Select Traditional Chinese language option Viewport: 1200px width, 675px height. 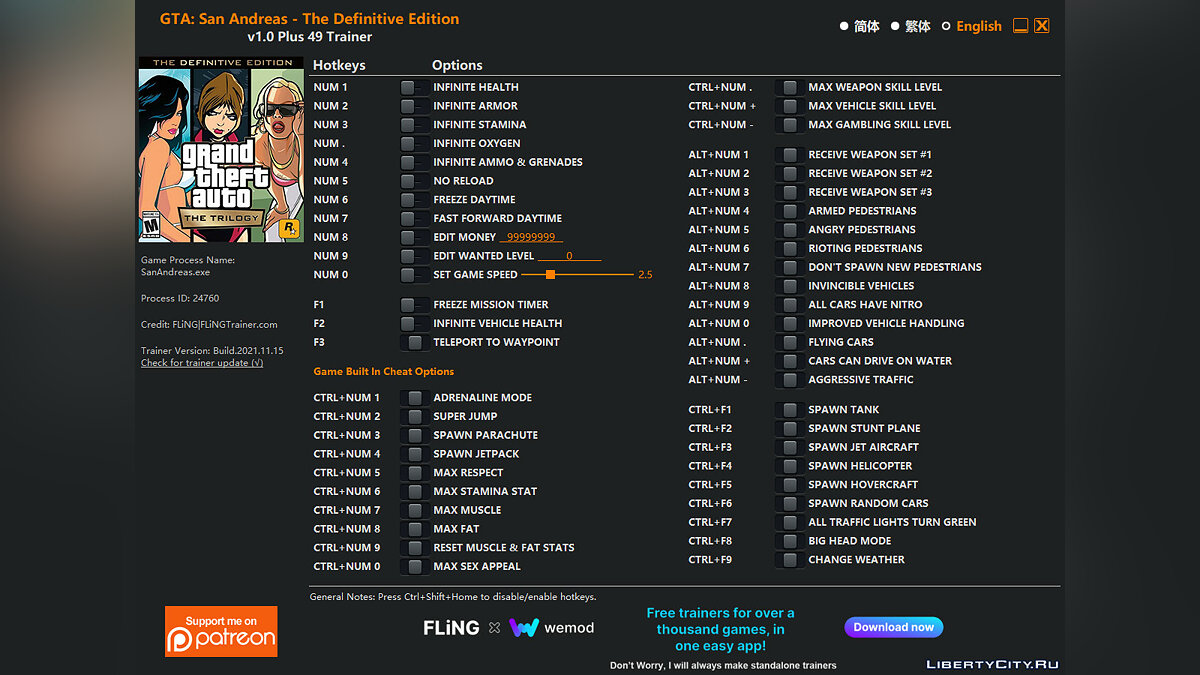pos(911,26)
